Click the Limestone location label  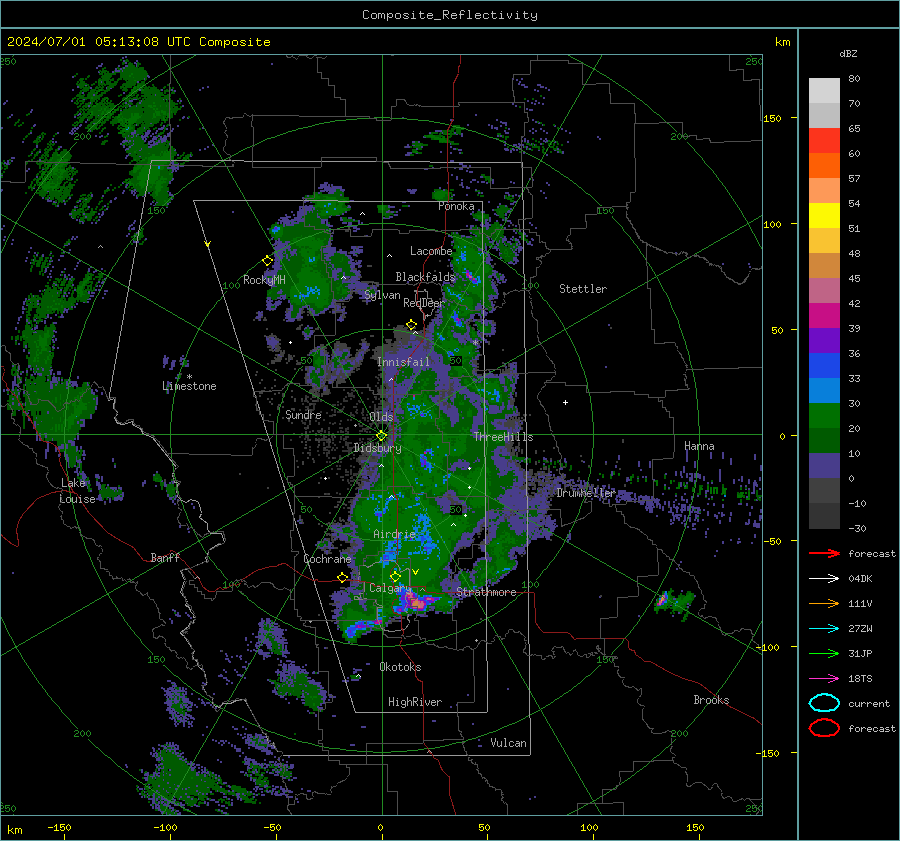point(189,386)
